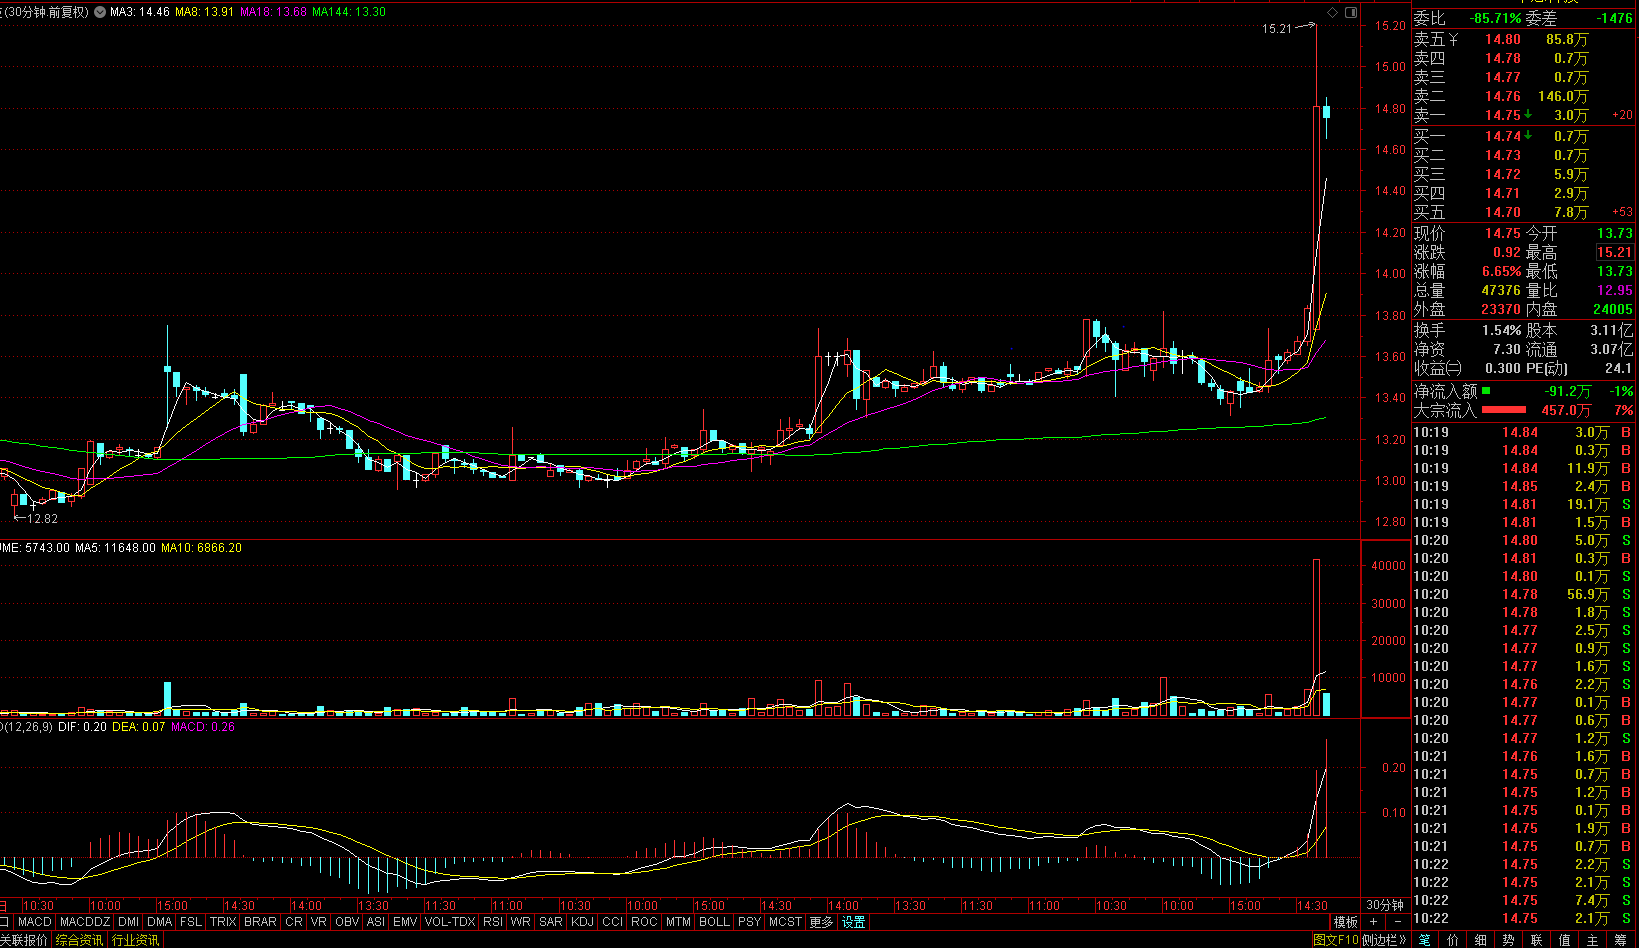Open 图文F10 company info
The width and height of the screenshot is (1639, 948).
click(1336, 940)
